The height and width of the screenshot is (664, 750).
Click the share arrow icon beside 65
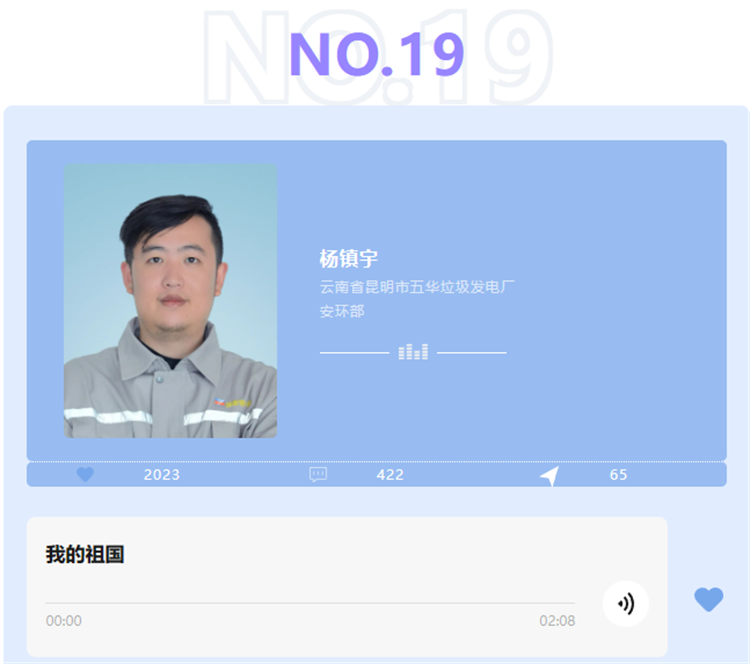tap(549, 476)
